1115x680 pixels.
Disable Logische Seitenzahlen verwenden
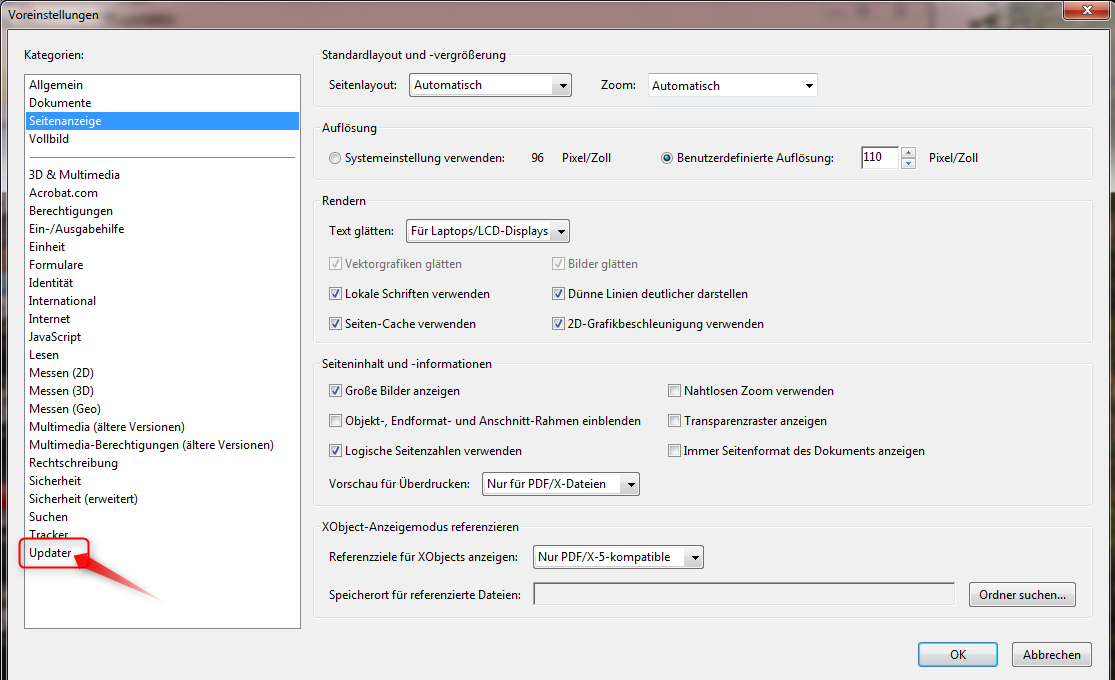click(x=336, y=450)
